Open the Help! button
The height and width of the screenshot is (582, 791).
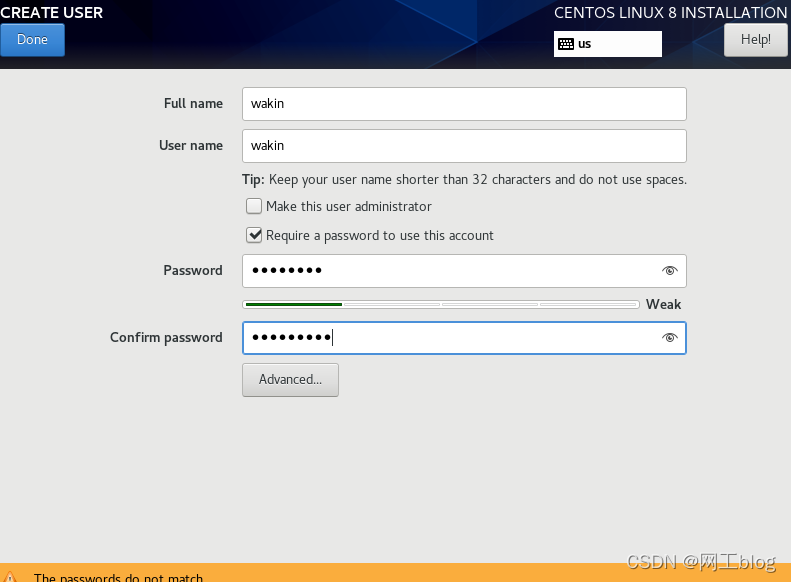click(755, 40)
